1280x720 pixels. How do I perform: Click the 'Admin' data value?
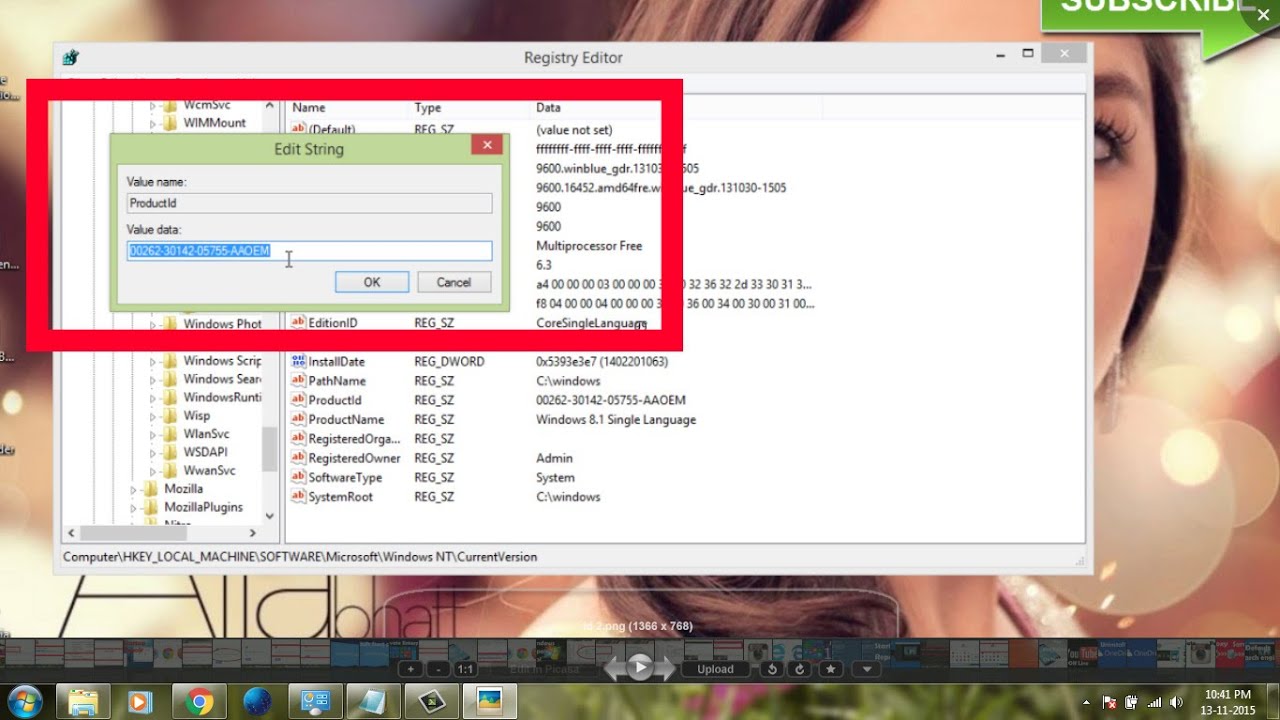pyautogui.click(x=554, y=458)
